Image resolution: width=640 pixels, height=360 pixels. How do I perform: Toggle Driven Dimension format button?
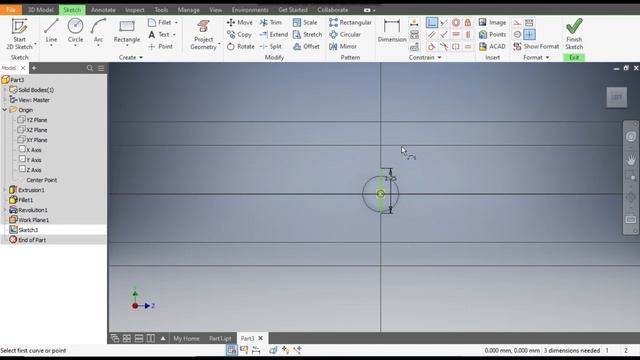tap(529, 22)
